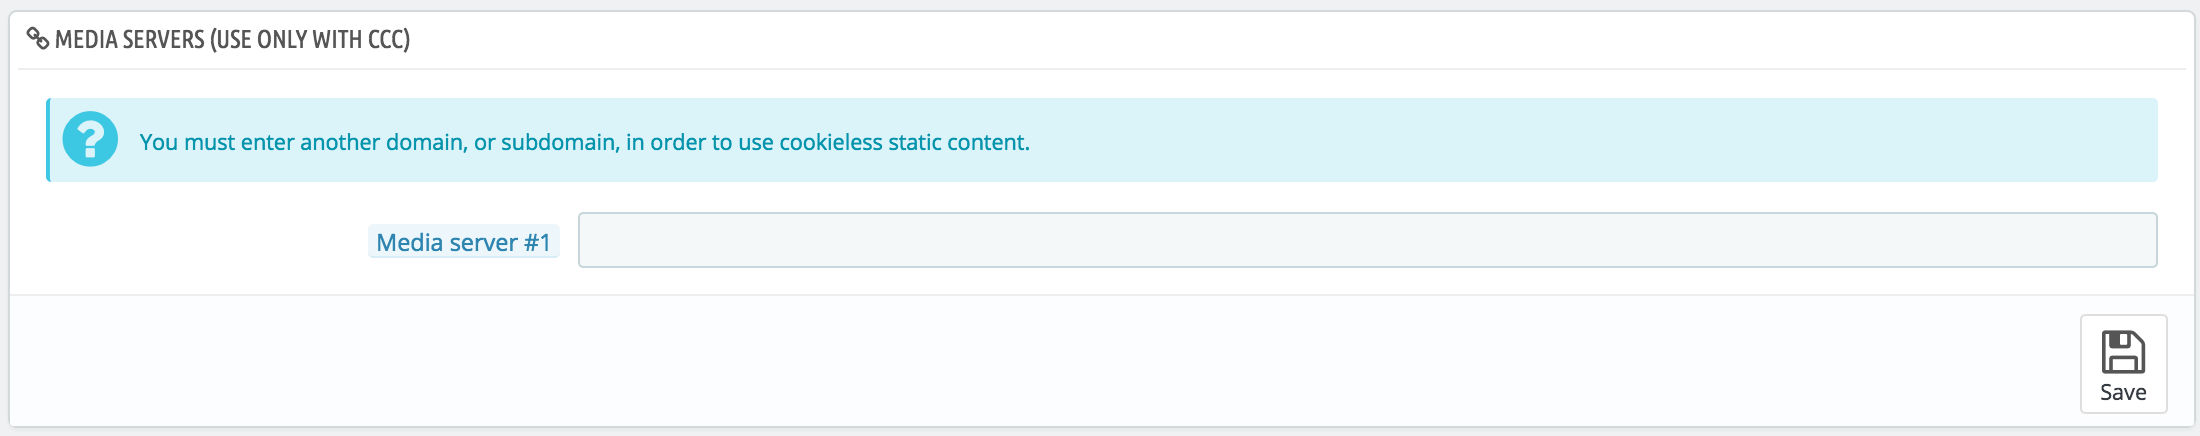Click the floppy disk Save icon
The image size is (2200, 436).
2123,352
